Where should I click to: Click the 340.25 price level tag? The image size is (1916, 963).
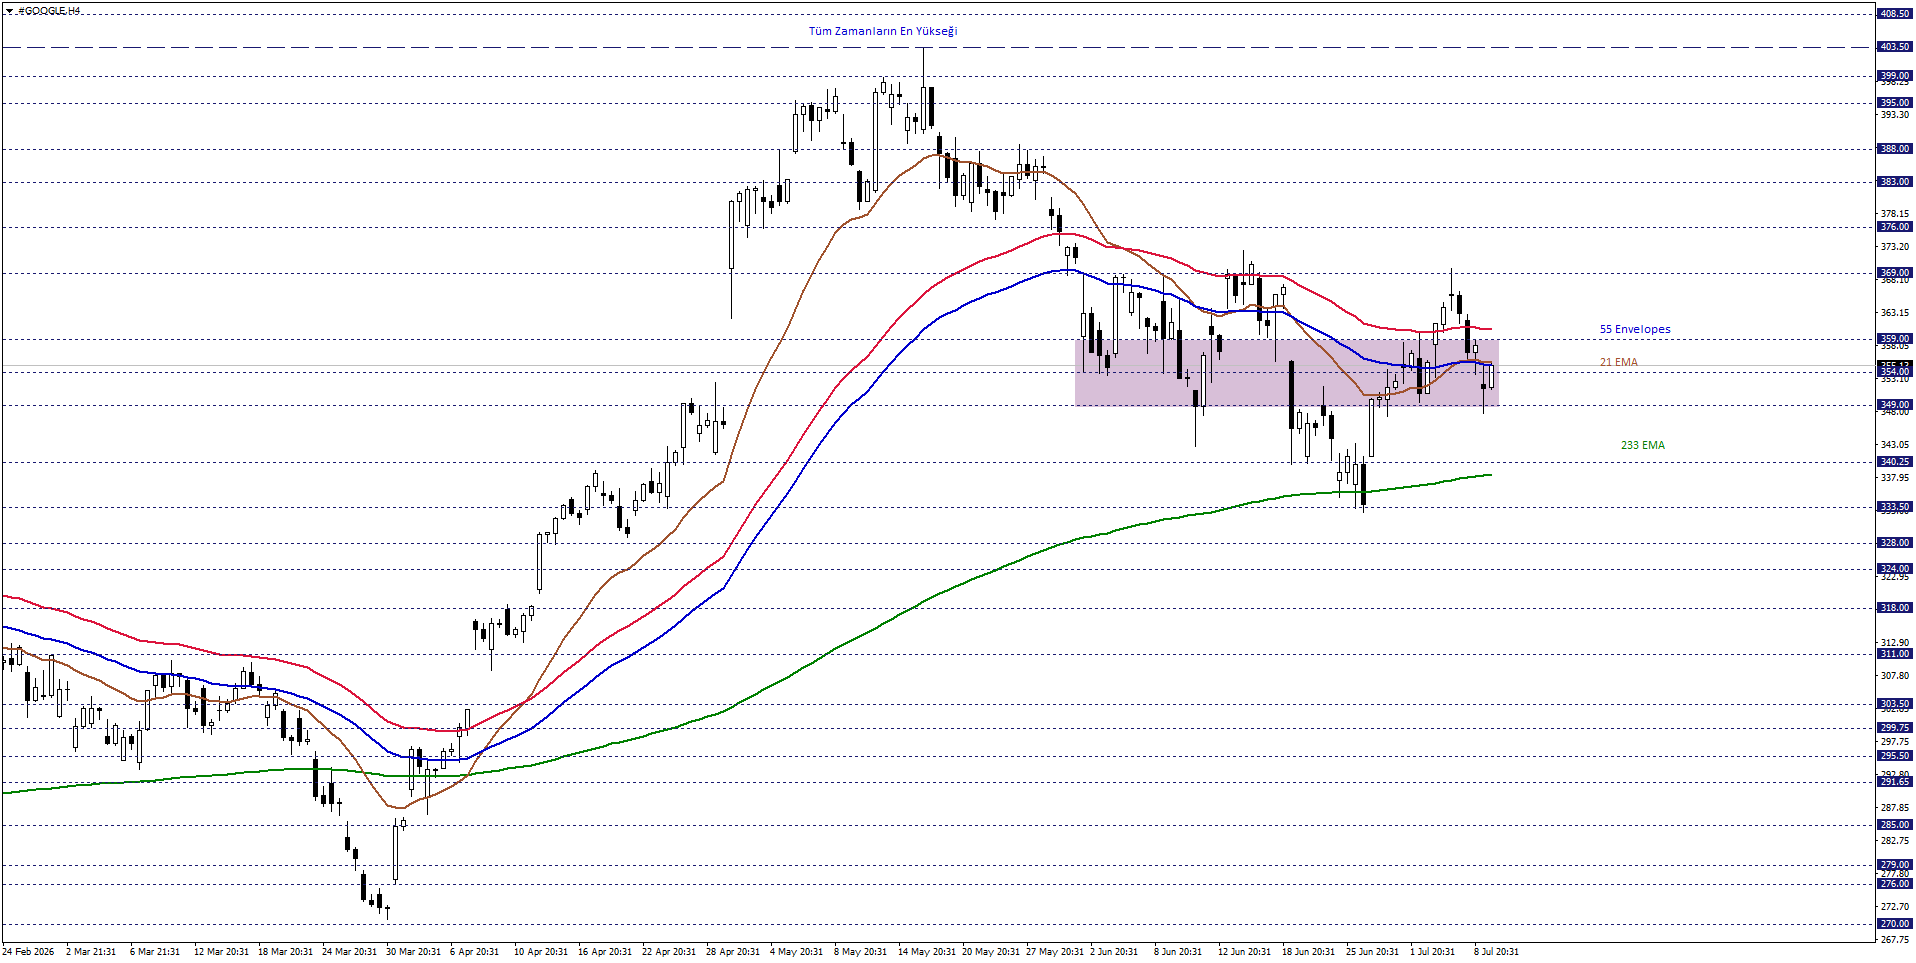1895,462
